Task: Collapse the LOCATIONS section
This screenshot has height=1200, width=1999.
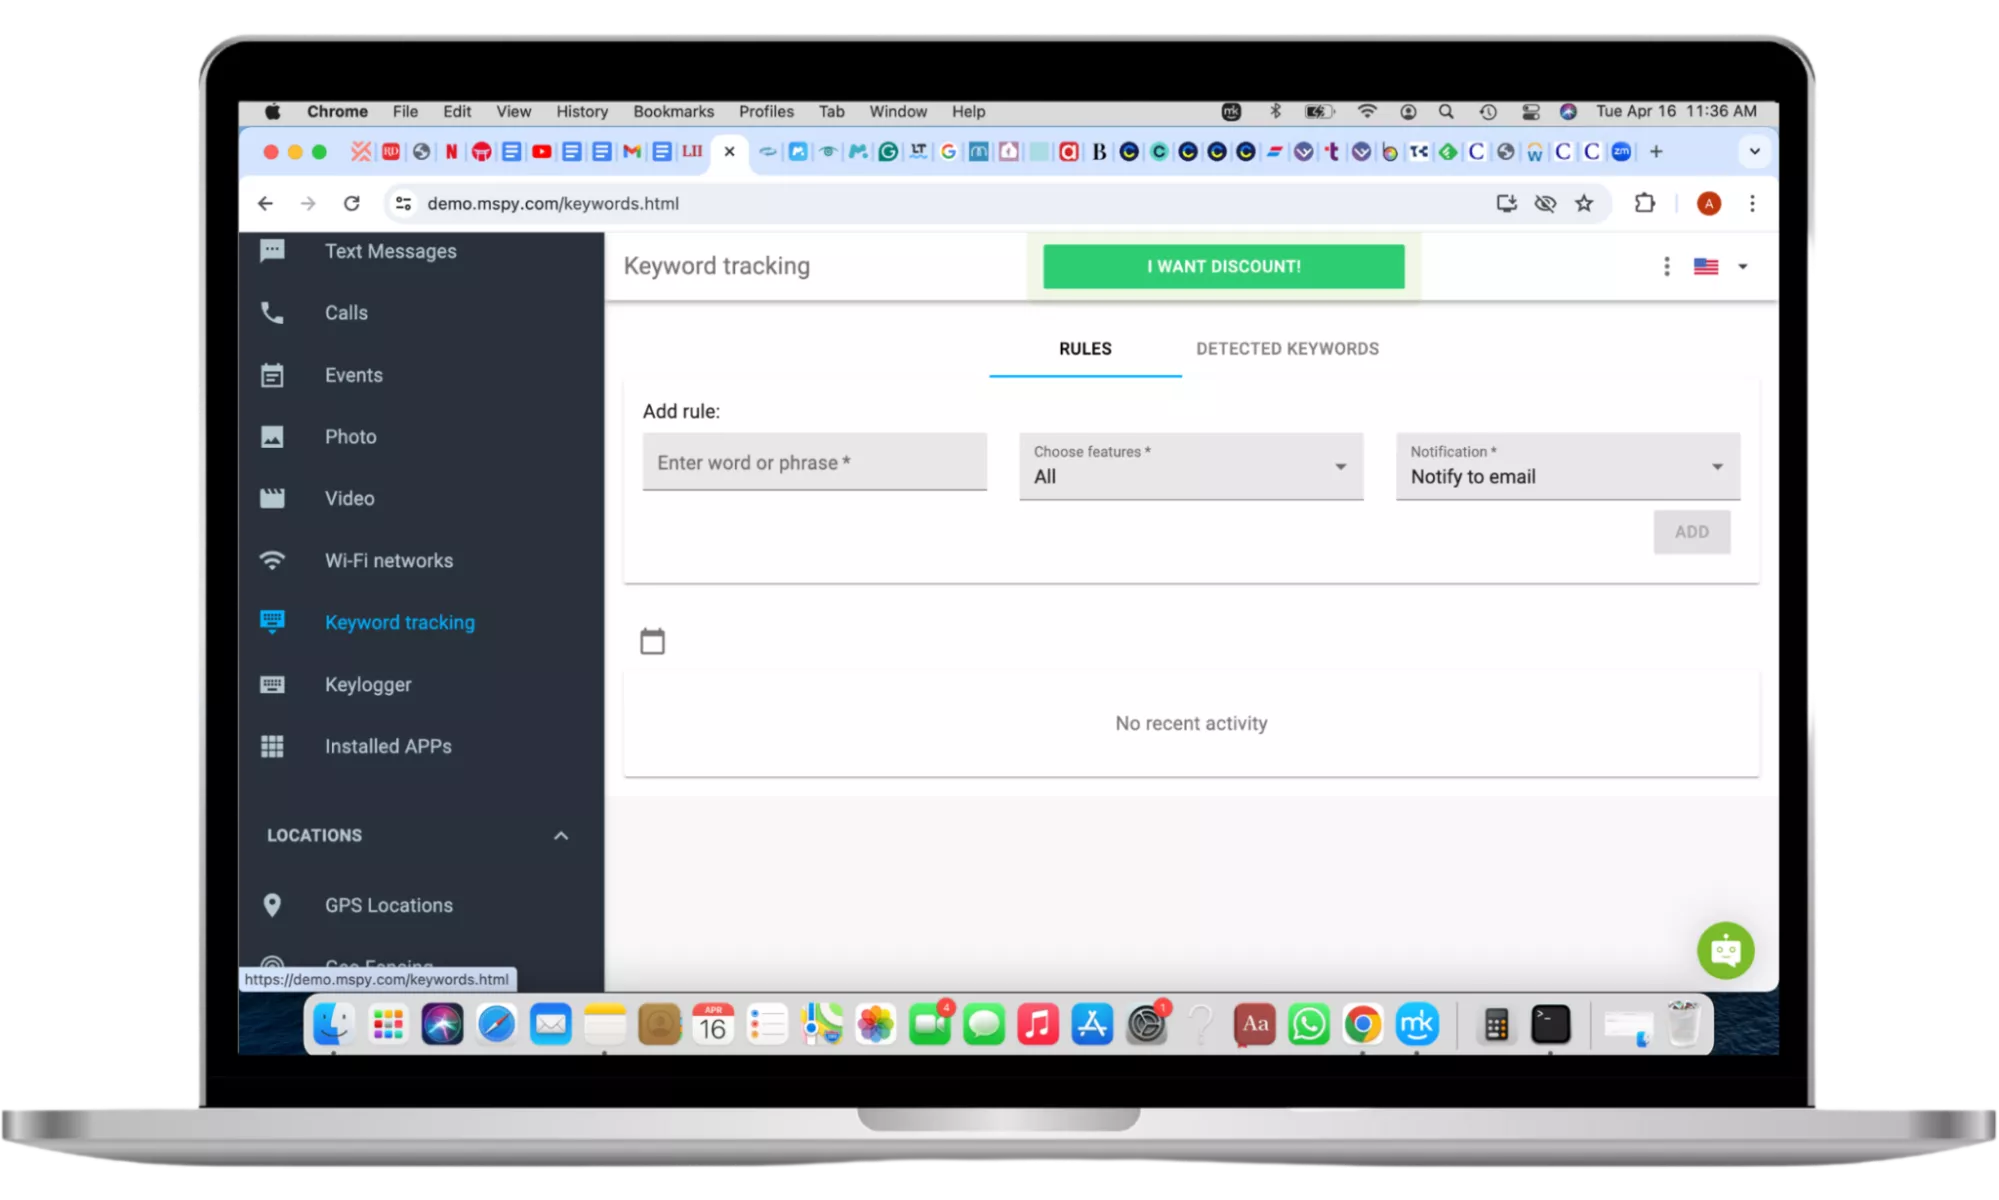Action: pos(561,836)
